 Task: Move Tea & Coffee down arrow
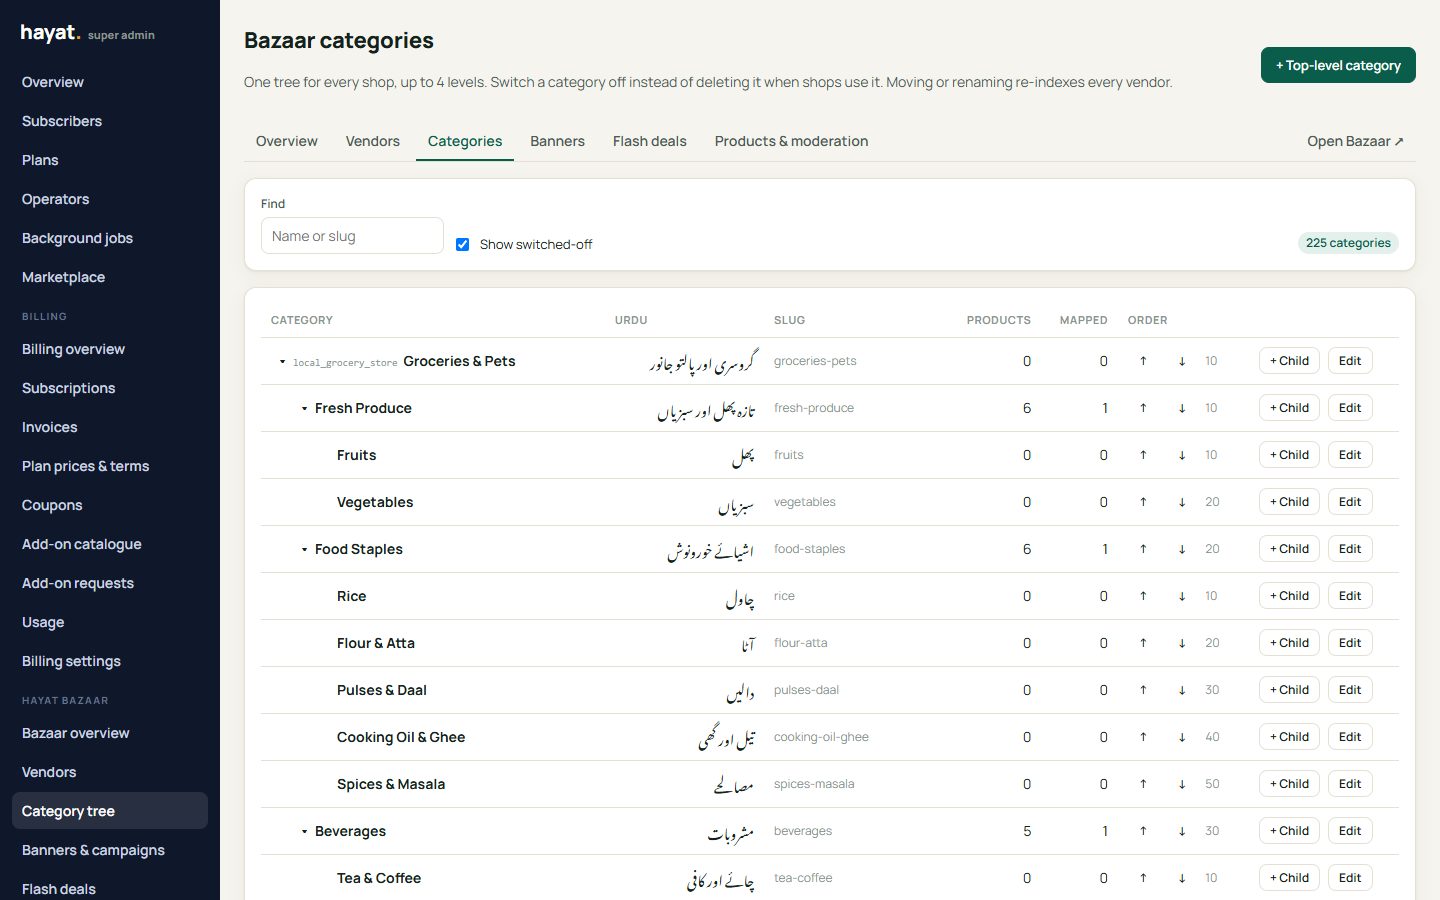(1182, 878)
